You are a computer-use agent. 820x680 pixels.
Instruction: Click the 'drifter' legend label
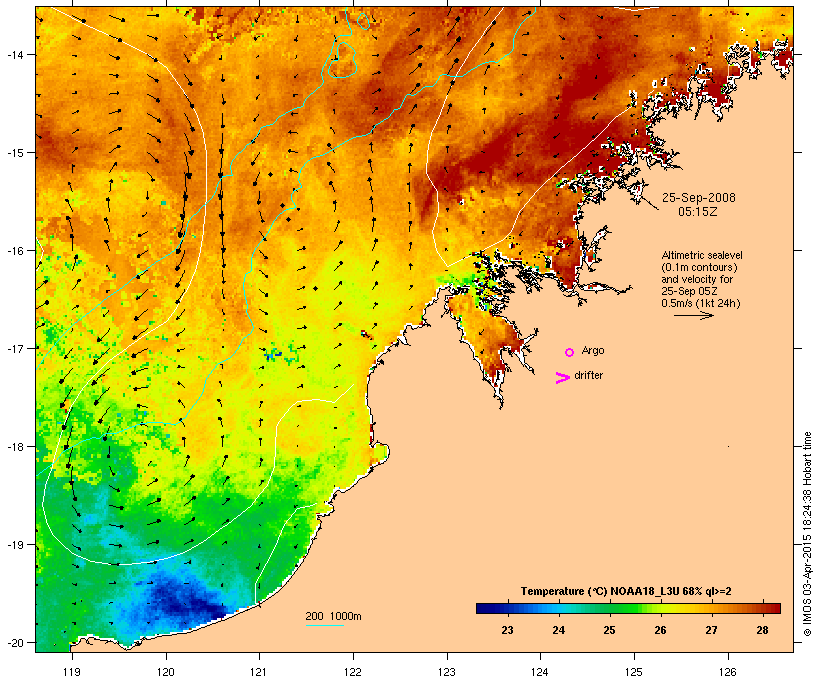[x=588, y=375]
